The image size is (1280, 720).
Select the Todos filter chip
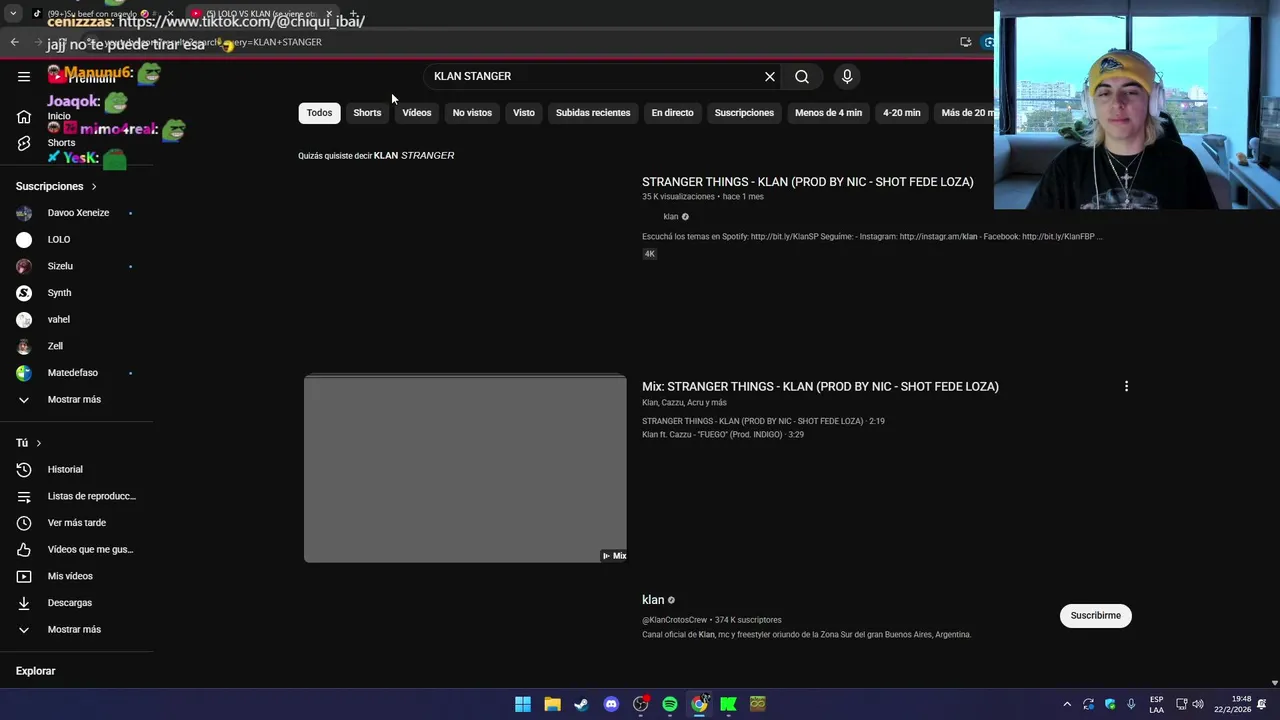319,113
